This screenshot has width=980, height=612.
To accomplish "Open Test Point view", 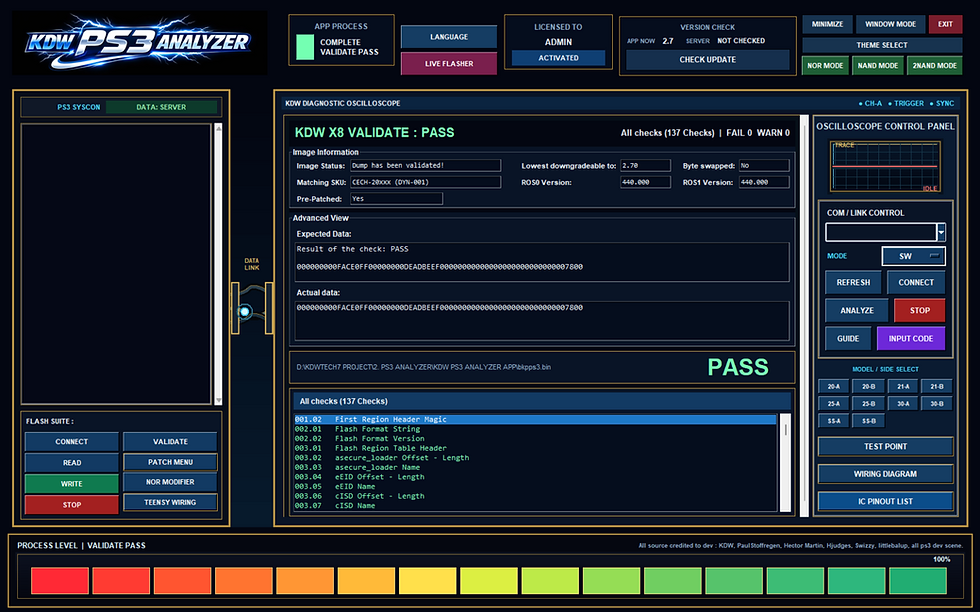I will 885,447.
